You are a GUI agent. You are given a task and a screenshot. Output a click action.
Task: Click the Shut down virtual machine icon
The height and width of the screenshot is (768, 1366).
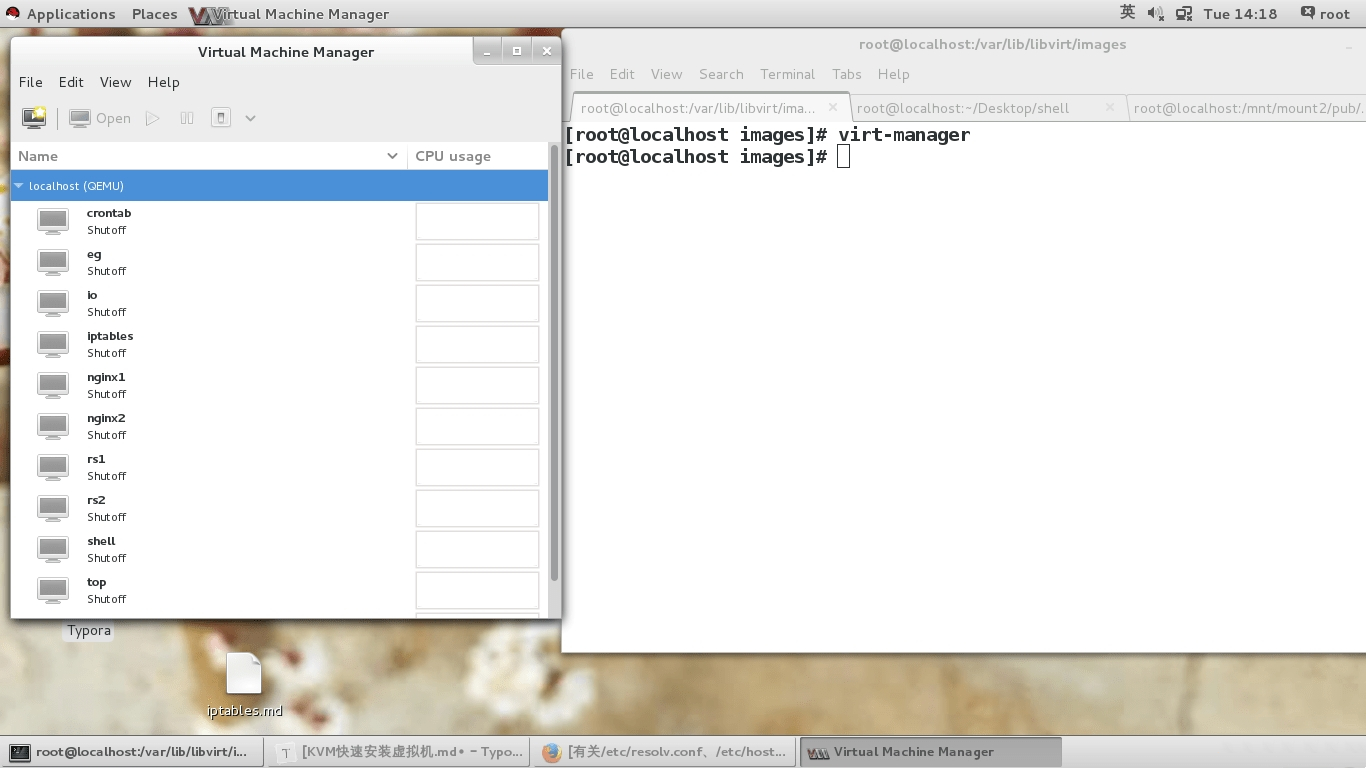tap(221, 118)
